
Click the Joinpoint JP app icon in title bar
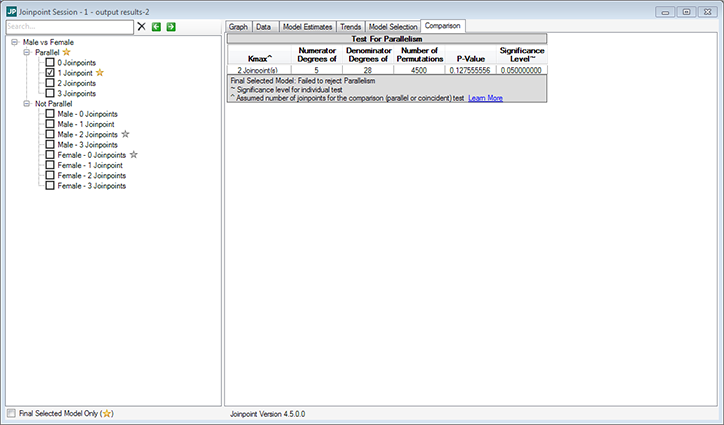(x=11, y=9)
